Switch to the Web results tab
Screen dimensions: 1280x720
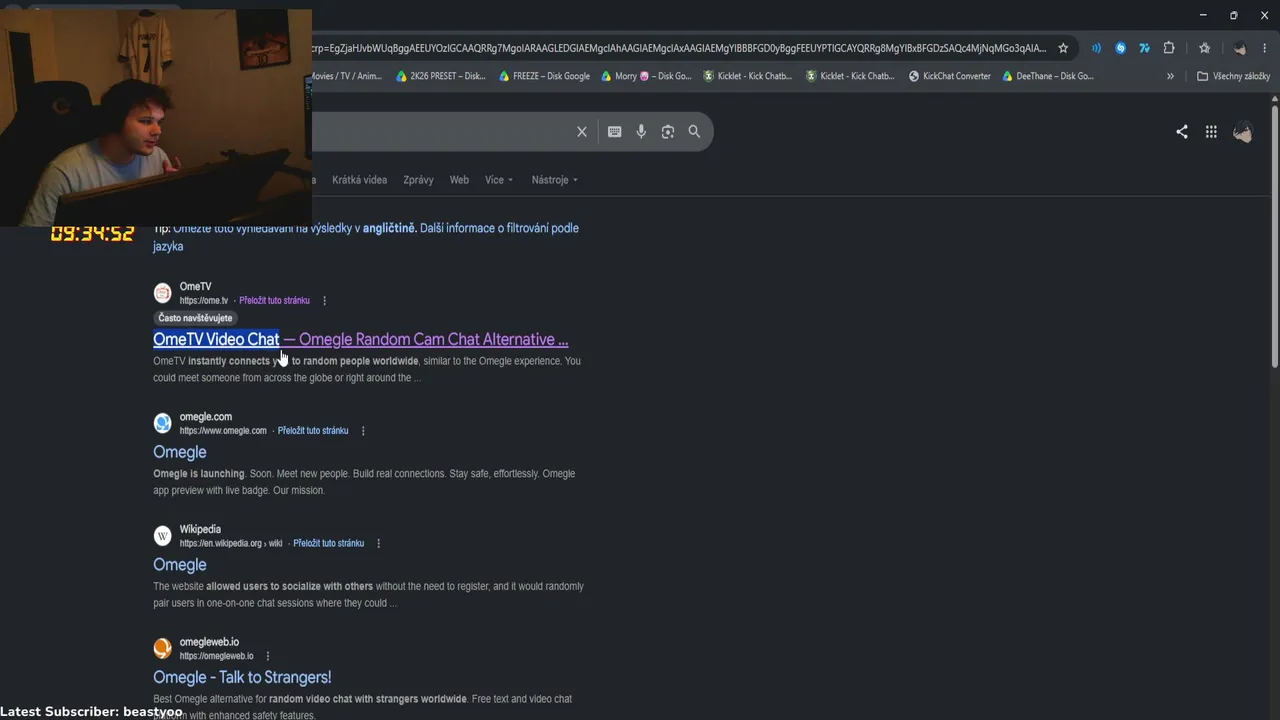pos(459,180)
